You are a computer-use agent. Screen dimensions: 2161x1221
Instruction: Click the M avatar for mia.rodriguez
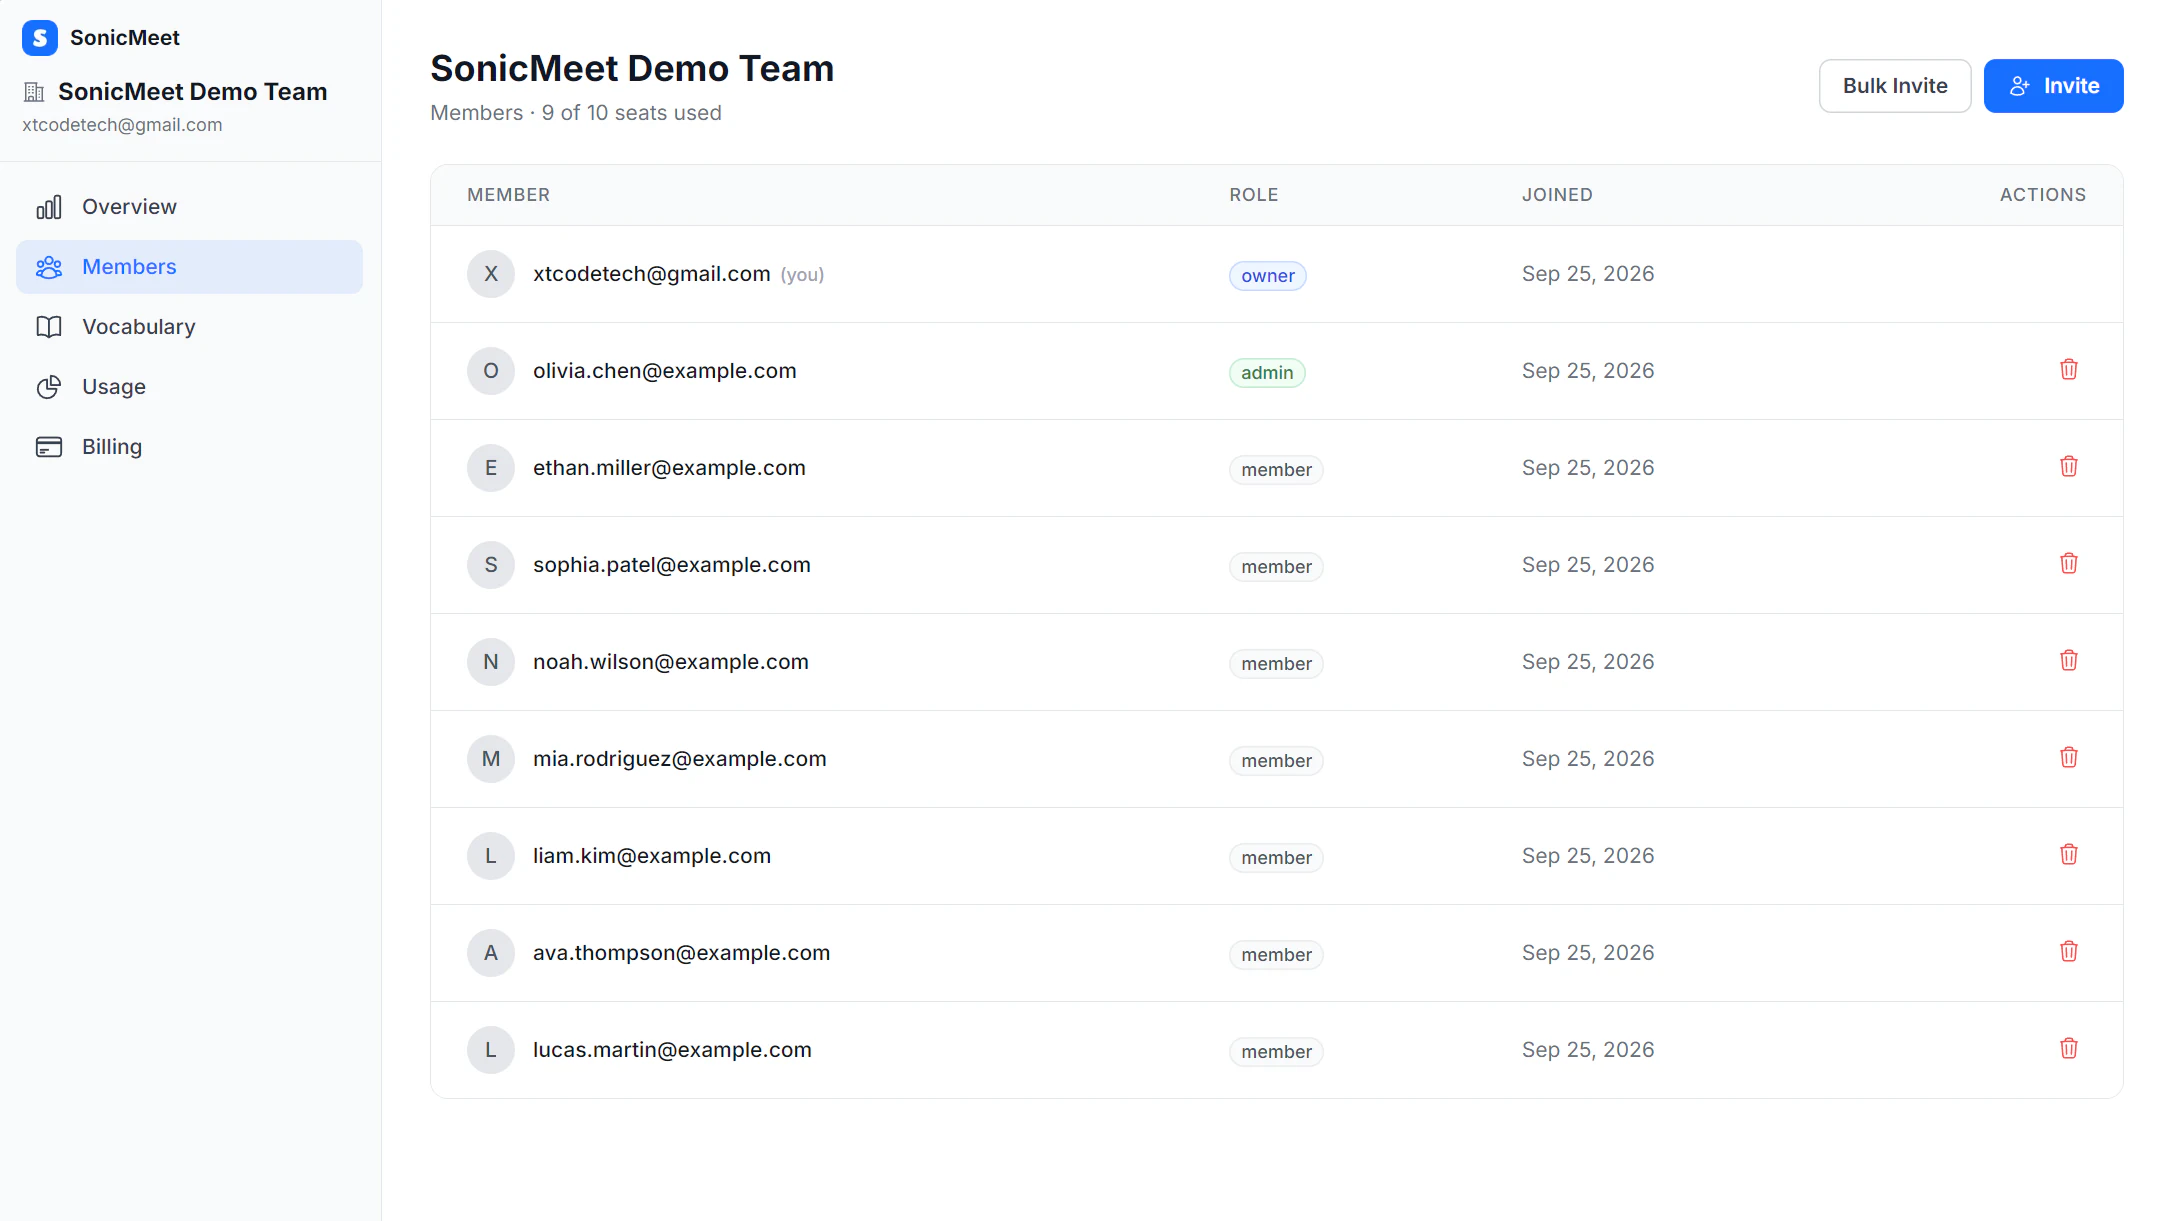pyautogui.click(x=491, y=759)
